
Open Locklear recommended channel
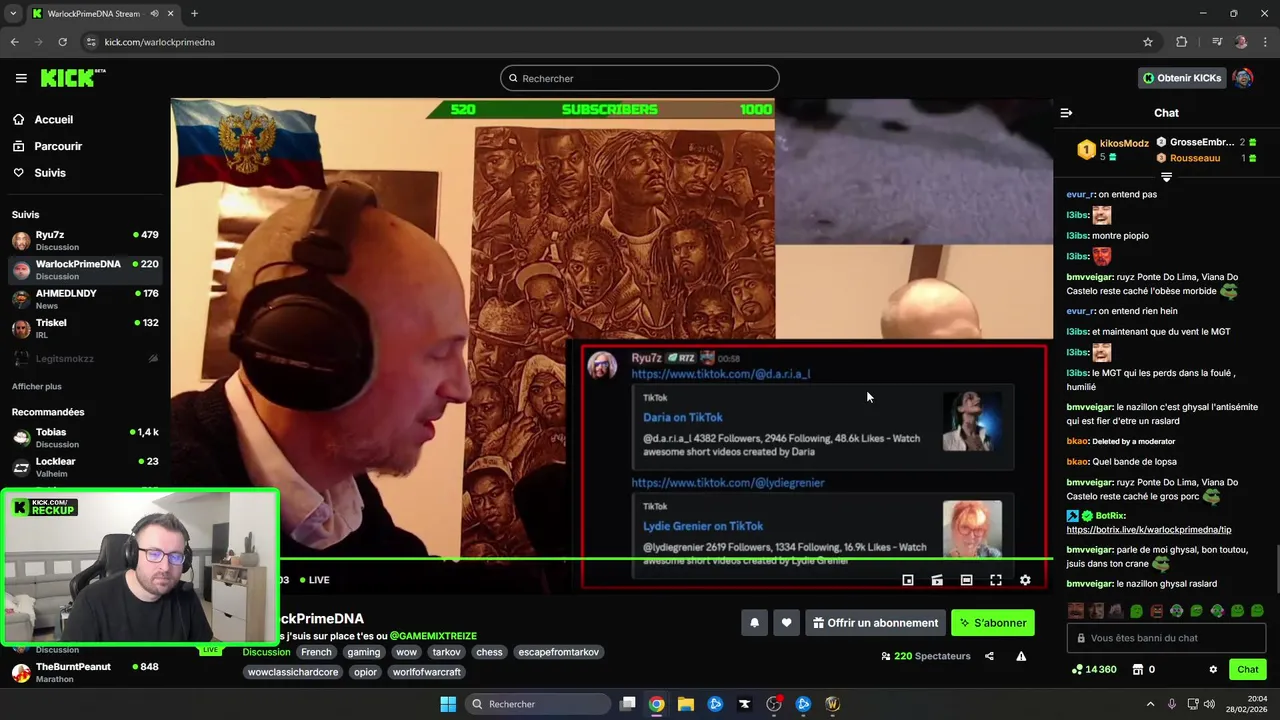(85, 467)
